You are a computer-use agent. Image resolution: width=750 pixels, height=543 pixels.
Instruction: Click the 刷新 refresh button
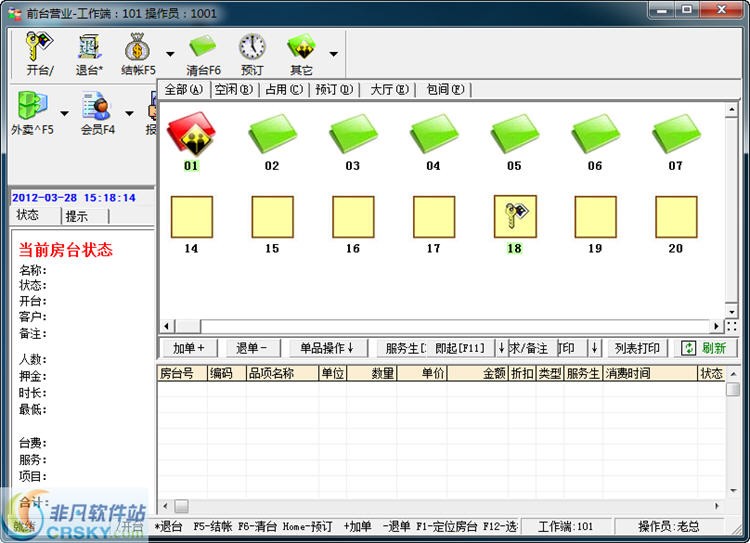tap(704, 348)
